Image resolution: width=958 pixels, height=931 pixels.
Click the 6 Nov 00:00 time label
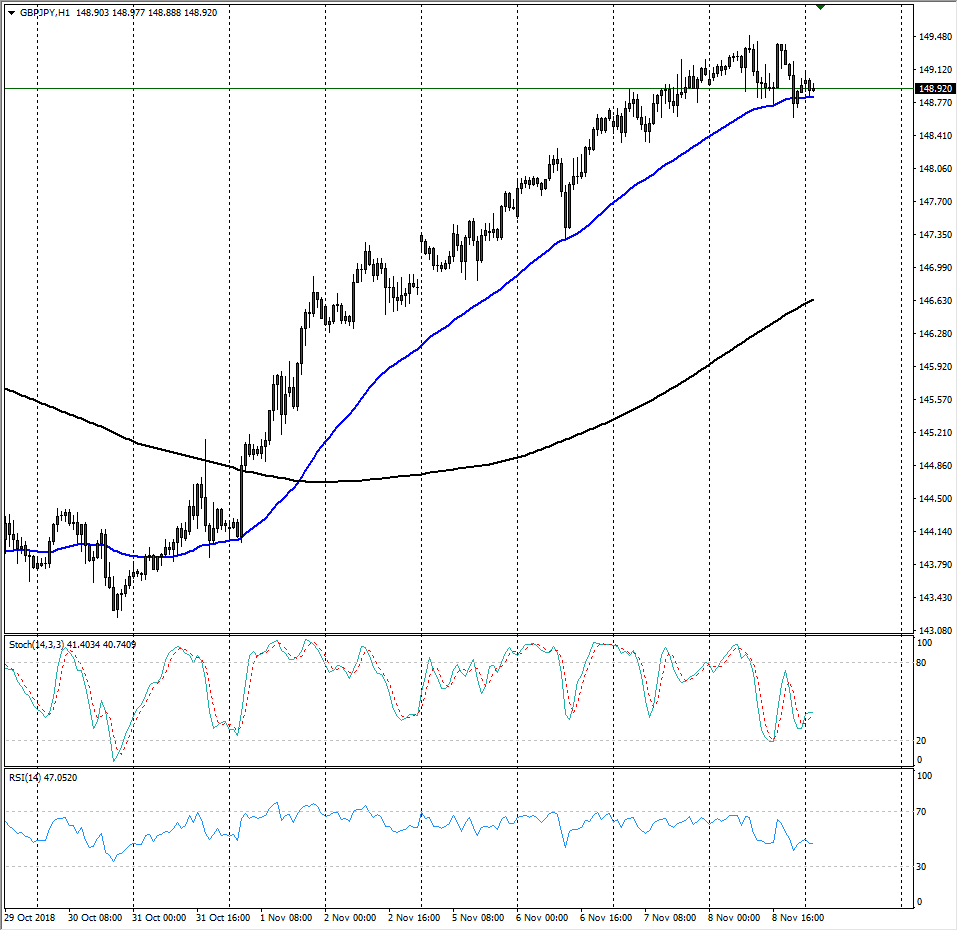(543, 917)
